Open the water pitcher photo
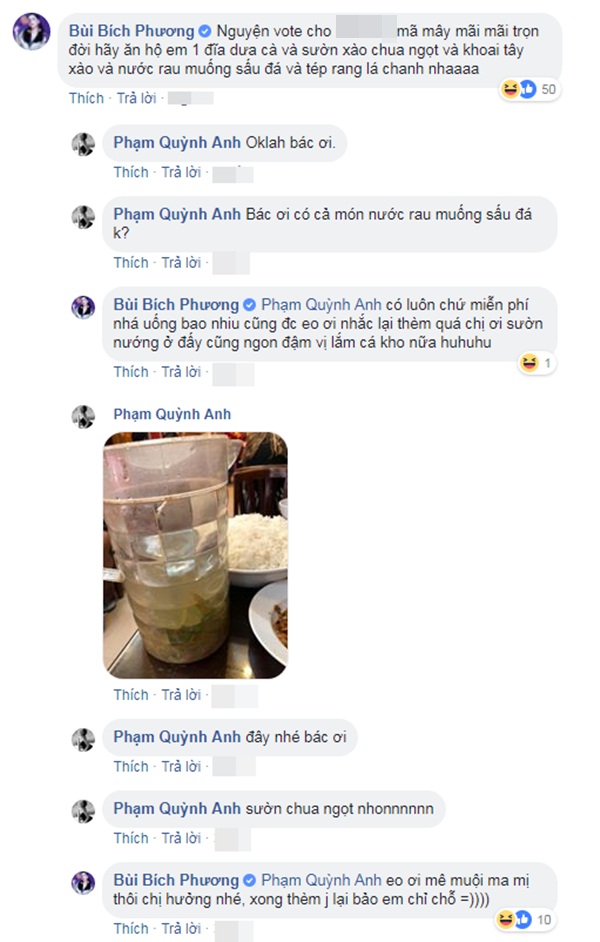The height and width of the screenshot is (942, 600). pyautogui.click(x=196, y=555)
